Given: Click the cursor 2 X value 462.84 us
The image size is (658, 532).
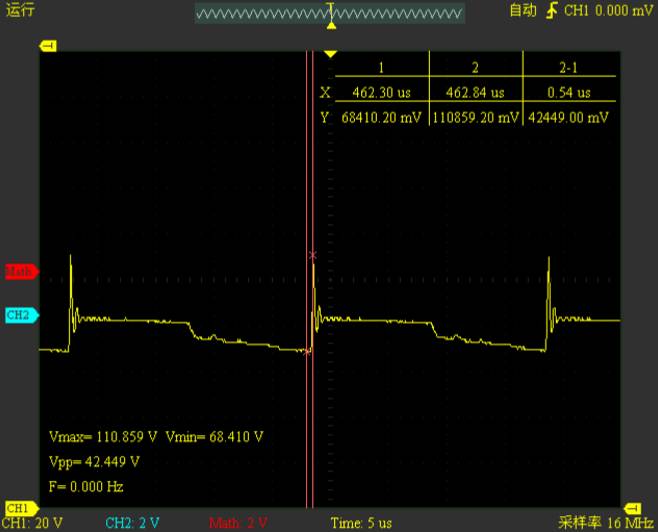Looking at the screenshot, I should point(475,93).
